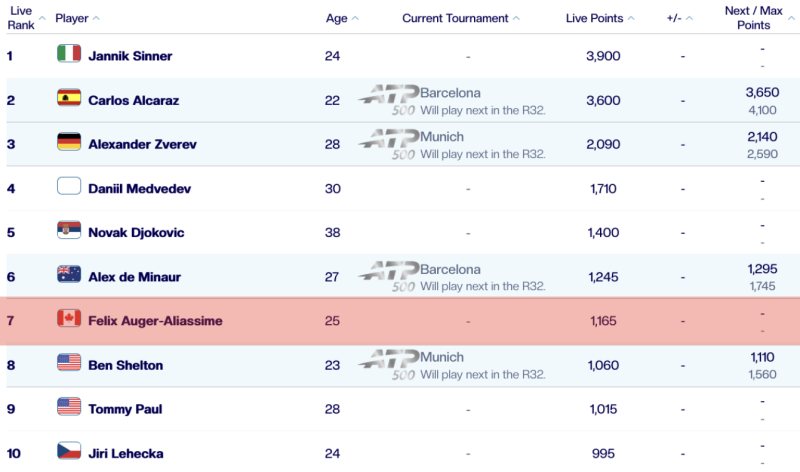Click the Serbian flag beside Novak Djokovic
800x472 pixels.
tap(69, 230)
